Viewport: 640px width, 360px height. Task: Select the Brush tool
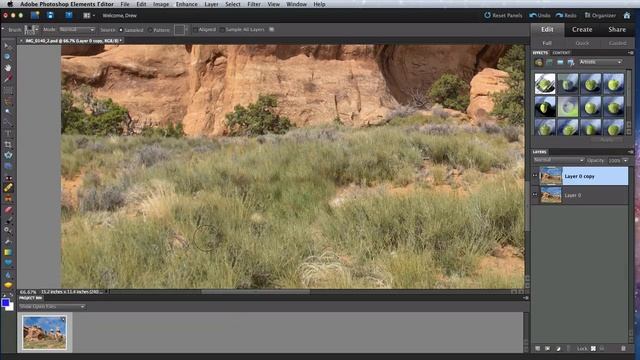coord(8,220)
